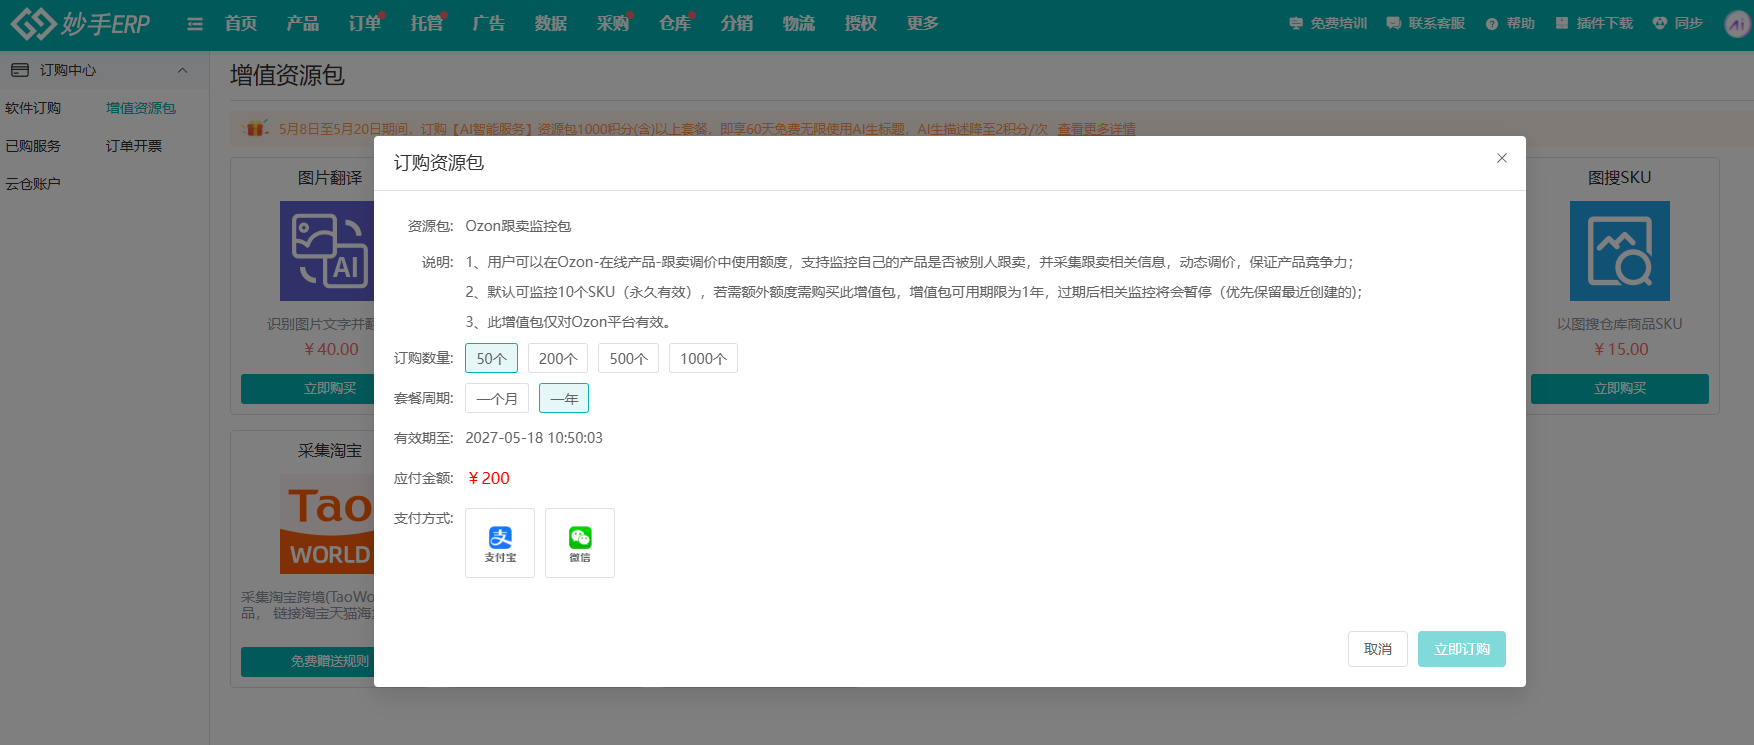Click the TaoWorld 采集淘宝 thumbnail
The image size is (1754, 745).
[x=327, y=524]
